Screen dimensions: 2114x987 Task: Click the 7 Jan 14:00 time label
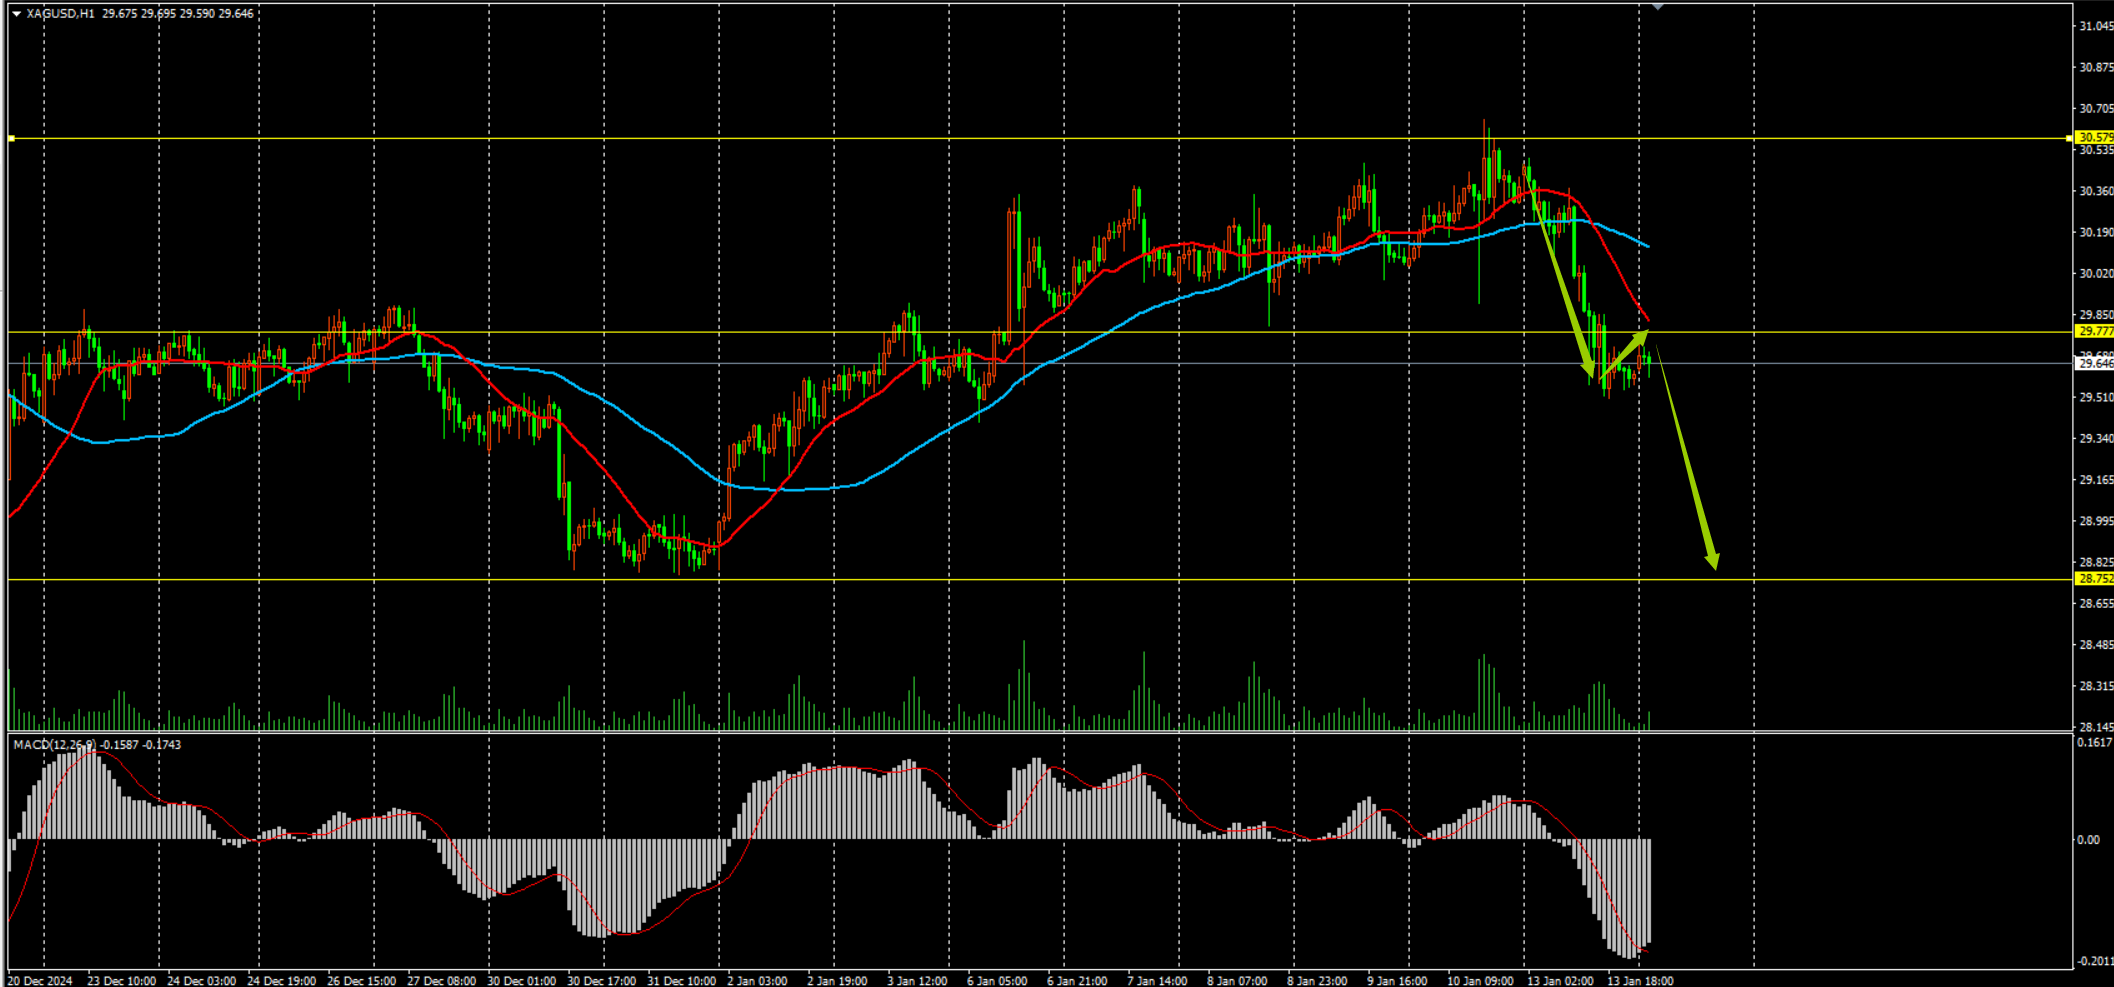(1157, 981)
